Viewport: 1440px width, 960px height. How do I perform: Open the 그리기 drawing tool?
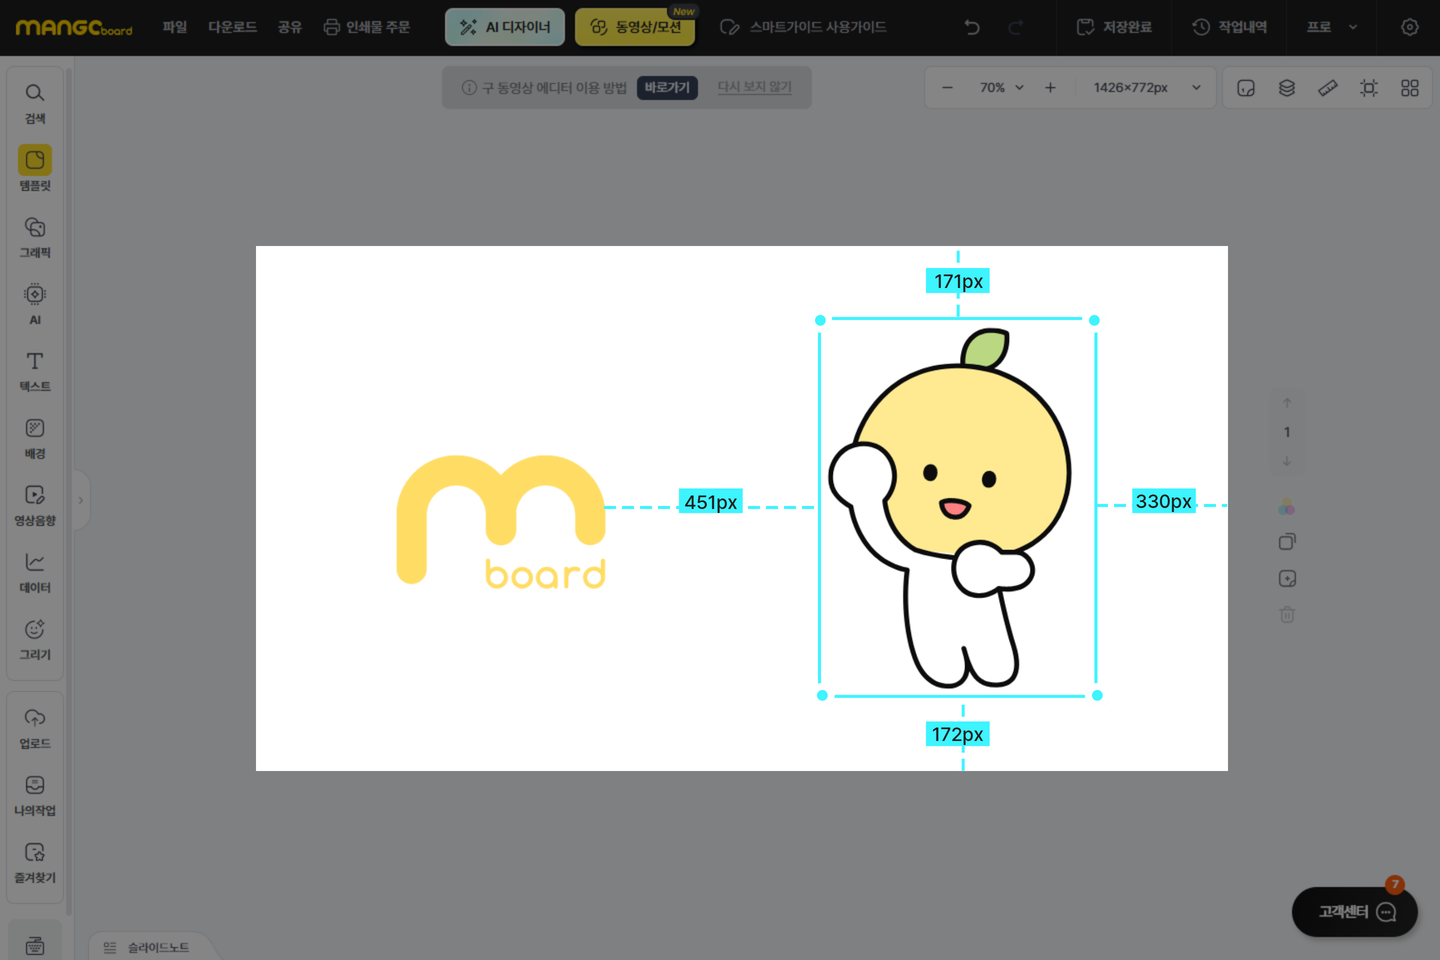35,638
